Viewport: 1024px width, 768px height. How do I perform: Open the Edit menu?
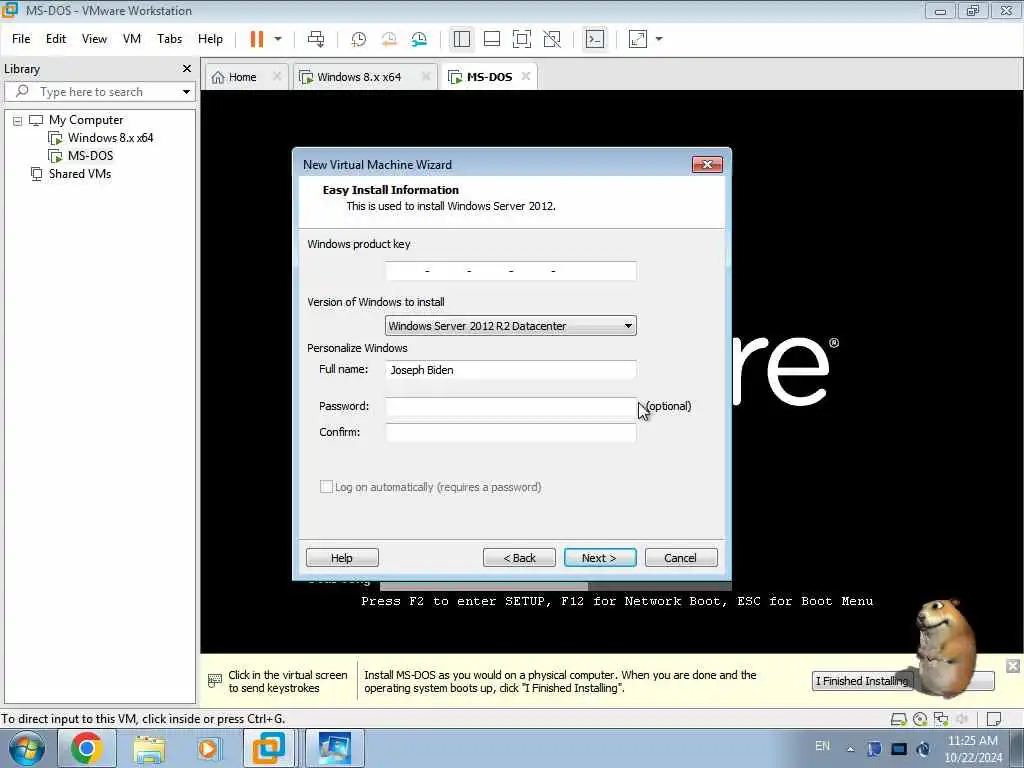[x=56, y=39]
